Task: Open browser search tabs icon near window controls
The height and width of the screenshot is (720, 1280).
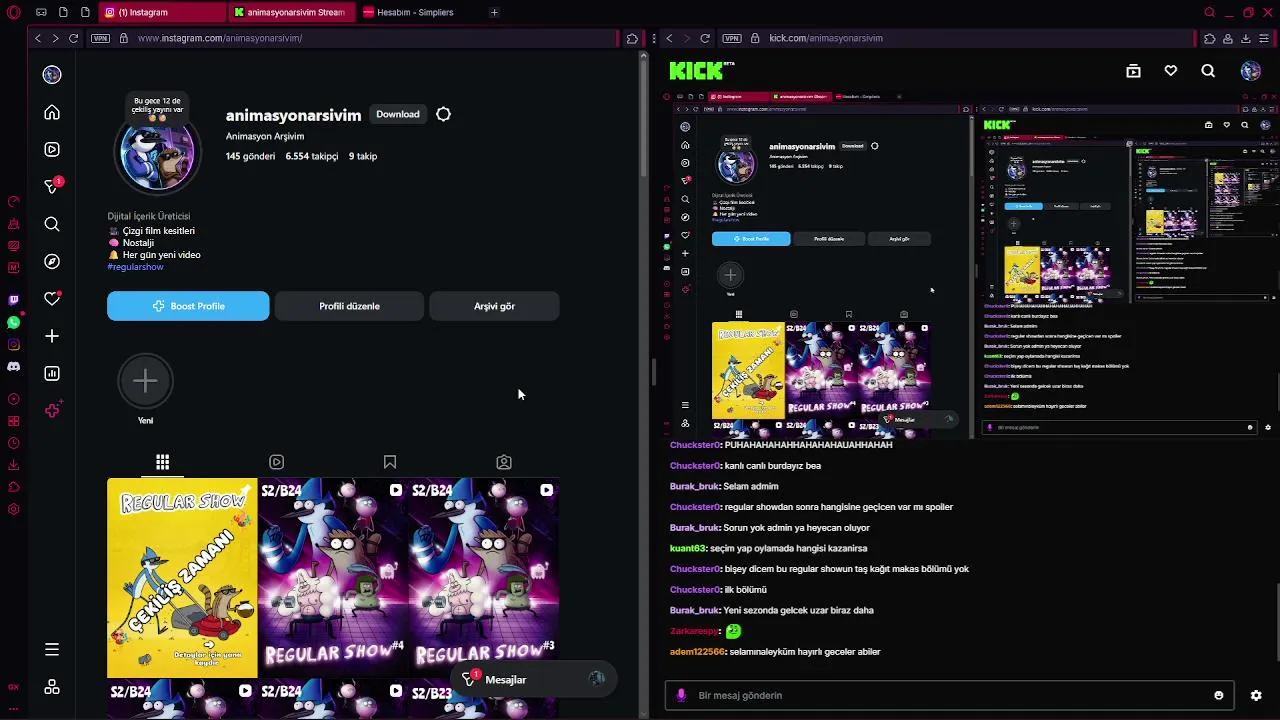Action: coord(1209,12)
